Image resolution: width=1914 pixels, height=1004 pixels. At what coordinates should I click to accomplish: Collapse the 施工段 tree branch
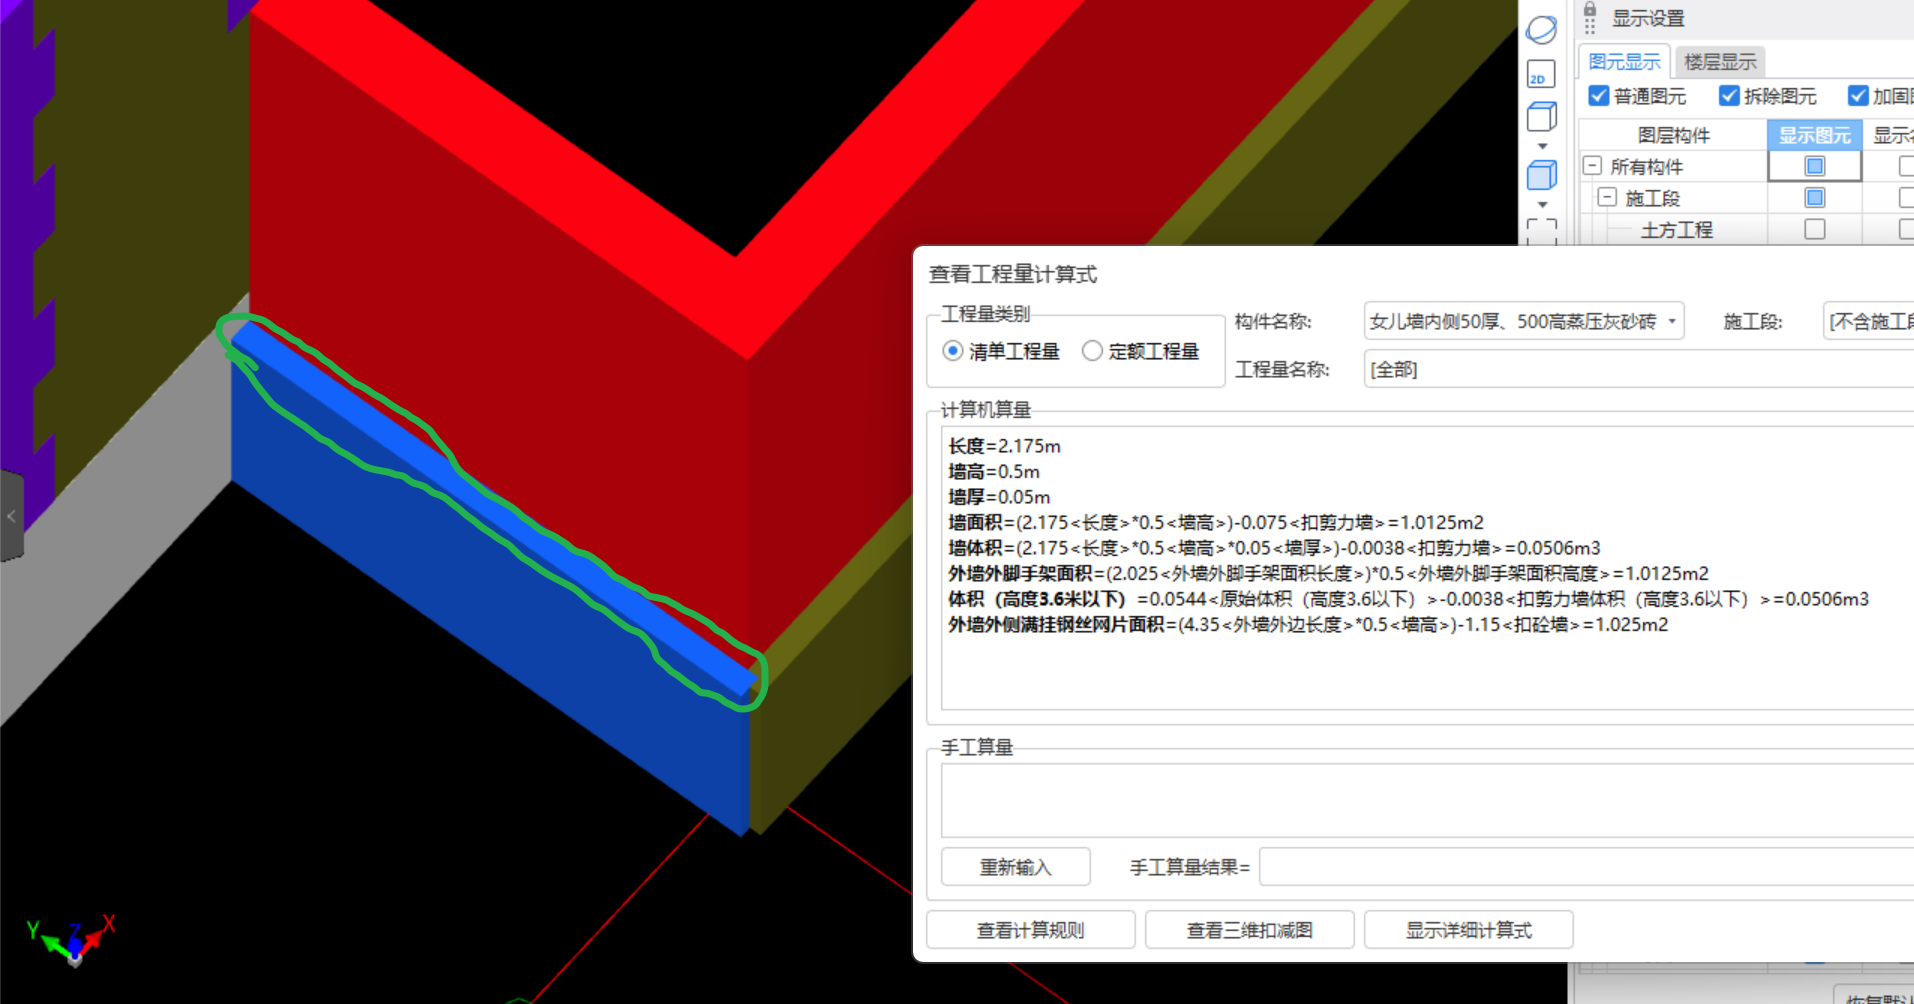(1607, 197)
